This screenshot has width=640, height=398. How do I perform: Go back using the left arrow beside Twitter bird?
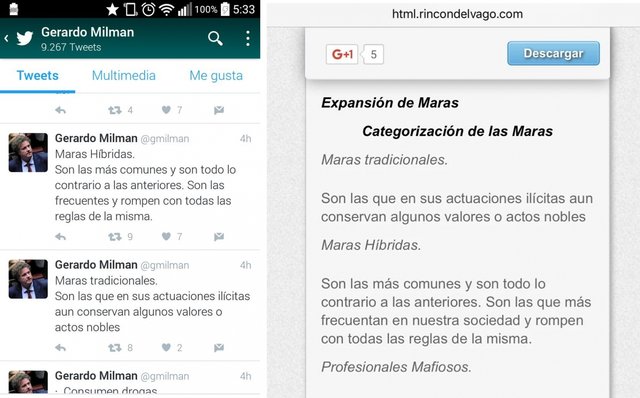tap(6, 38)
